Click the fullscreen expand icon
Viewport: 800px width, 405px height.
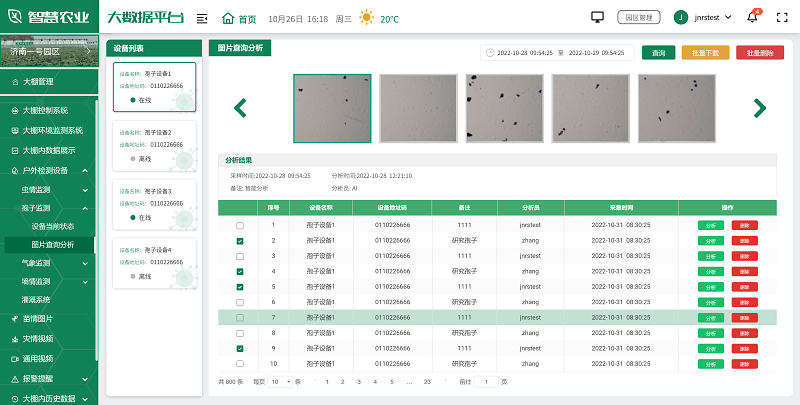tap(782, 17)
